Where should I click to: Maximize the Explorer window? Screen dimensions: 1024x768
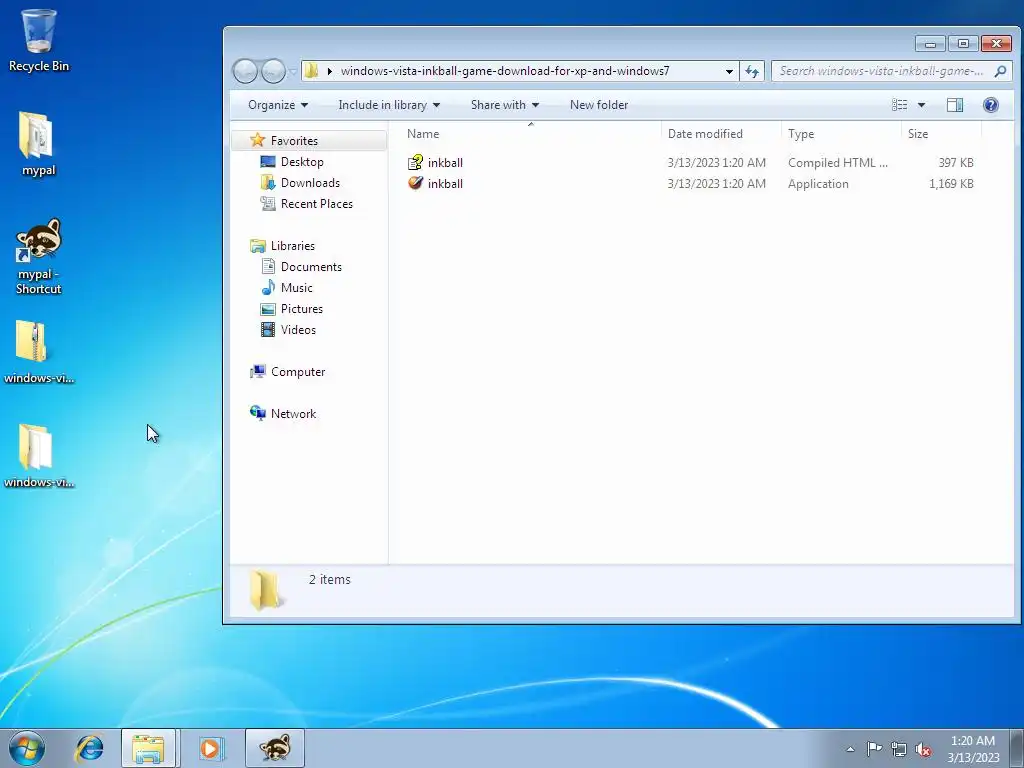click(963, 44)
